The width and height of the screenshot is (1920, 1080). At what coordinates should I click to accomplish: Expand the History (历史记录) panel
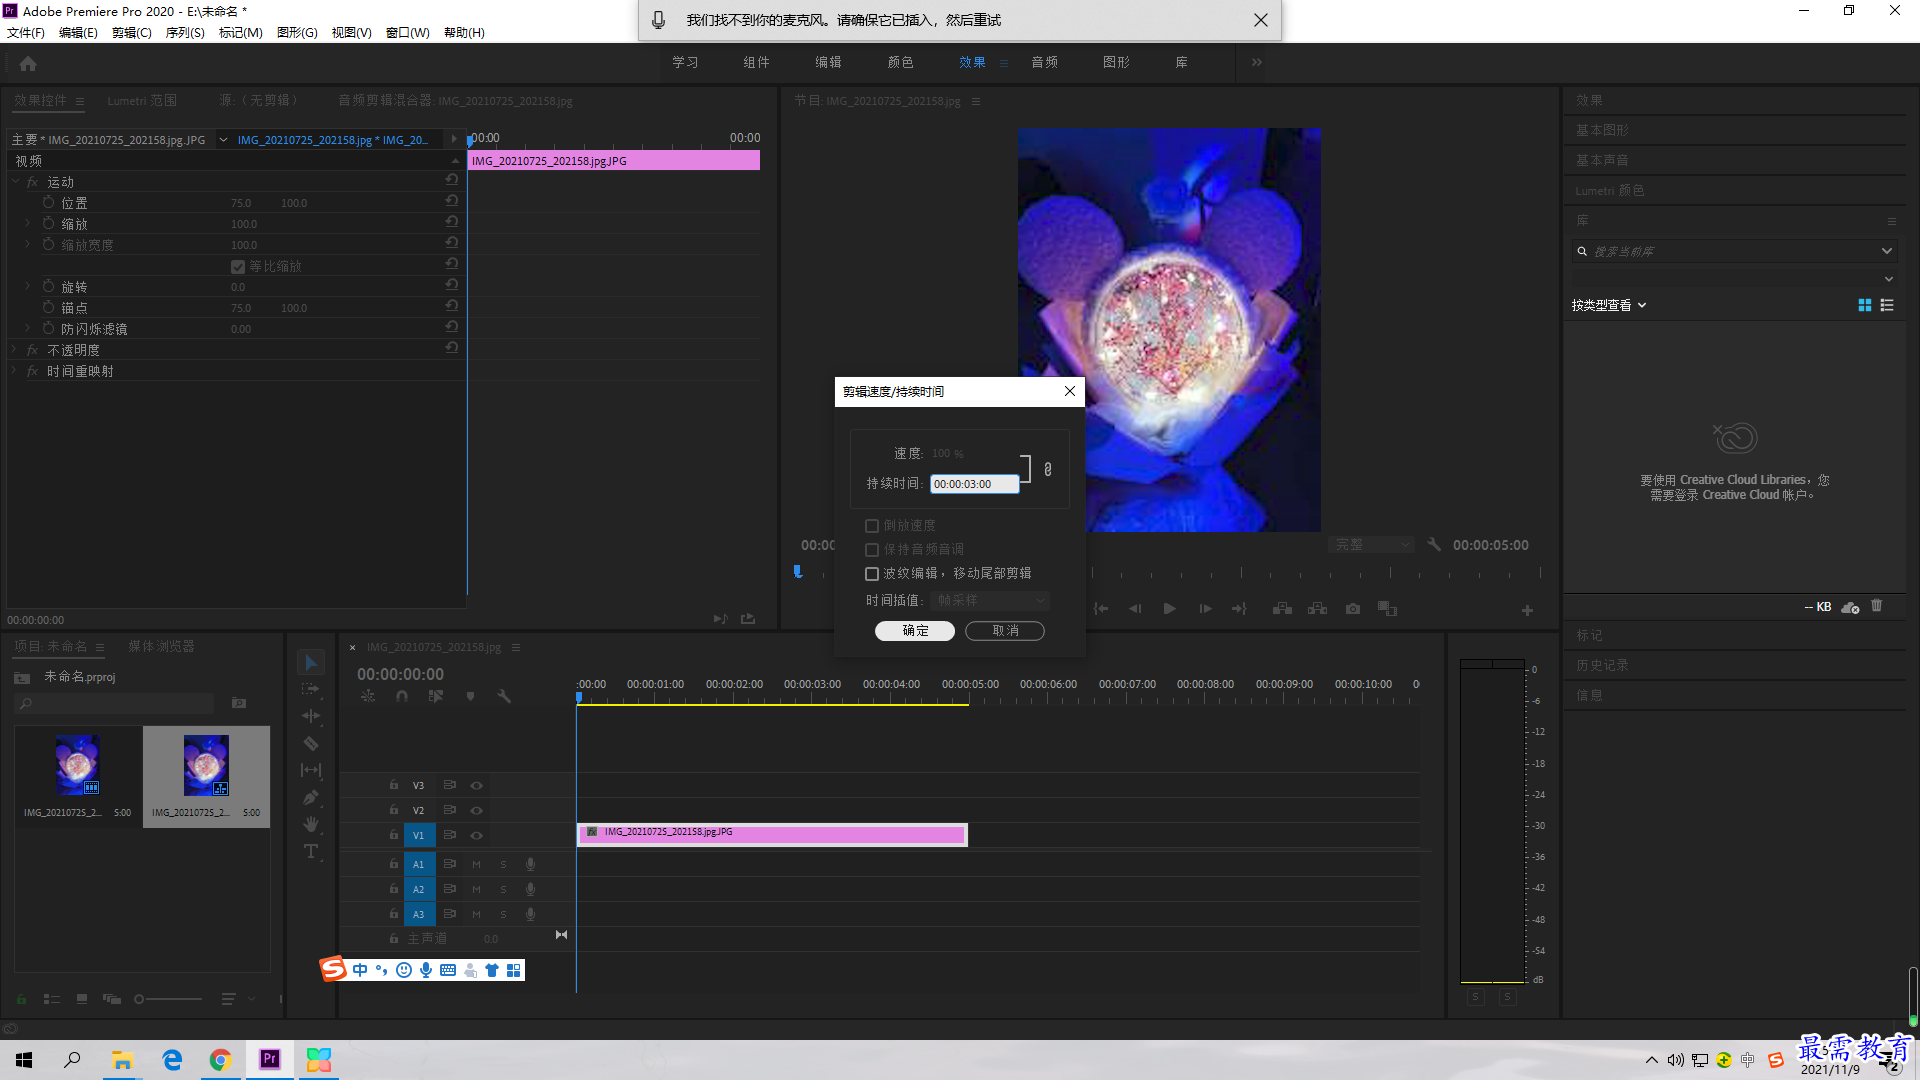[1602, 665]
